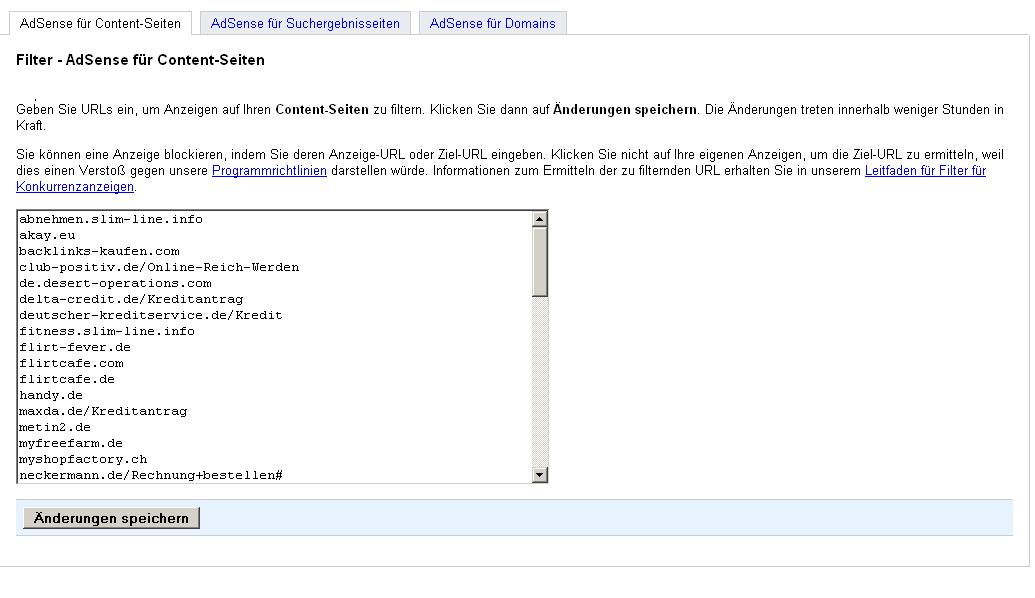Screen dimensions: 1035x598
Task: Click the line flirtcafe.de
Action: pyautogui.click(x=67, y=379)
